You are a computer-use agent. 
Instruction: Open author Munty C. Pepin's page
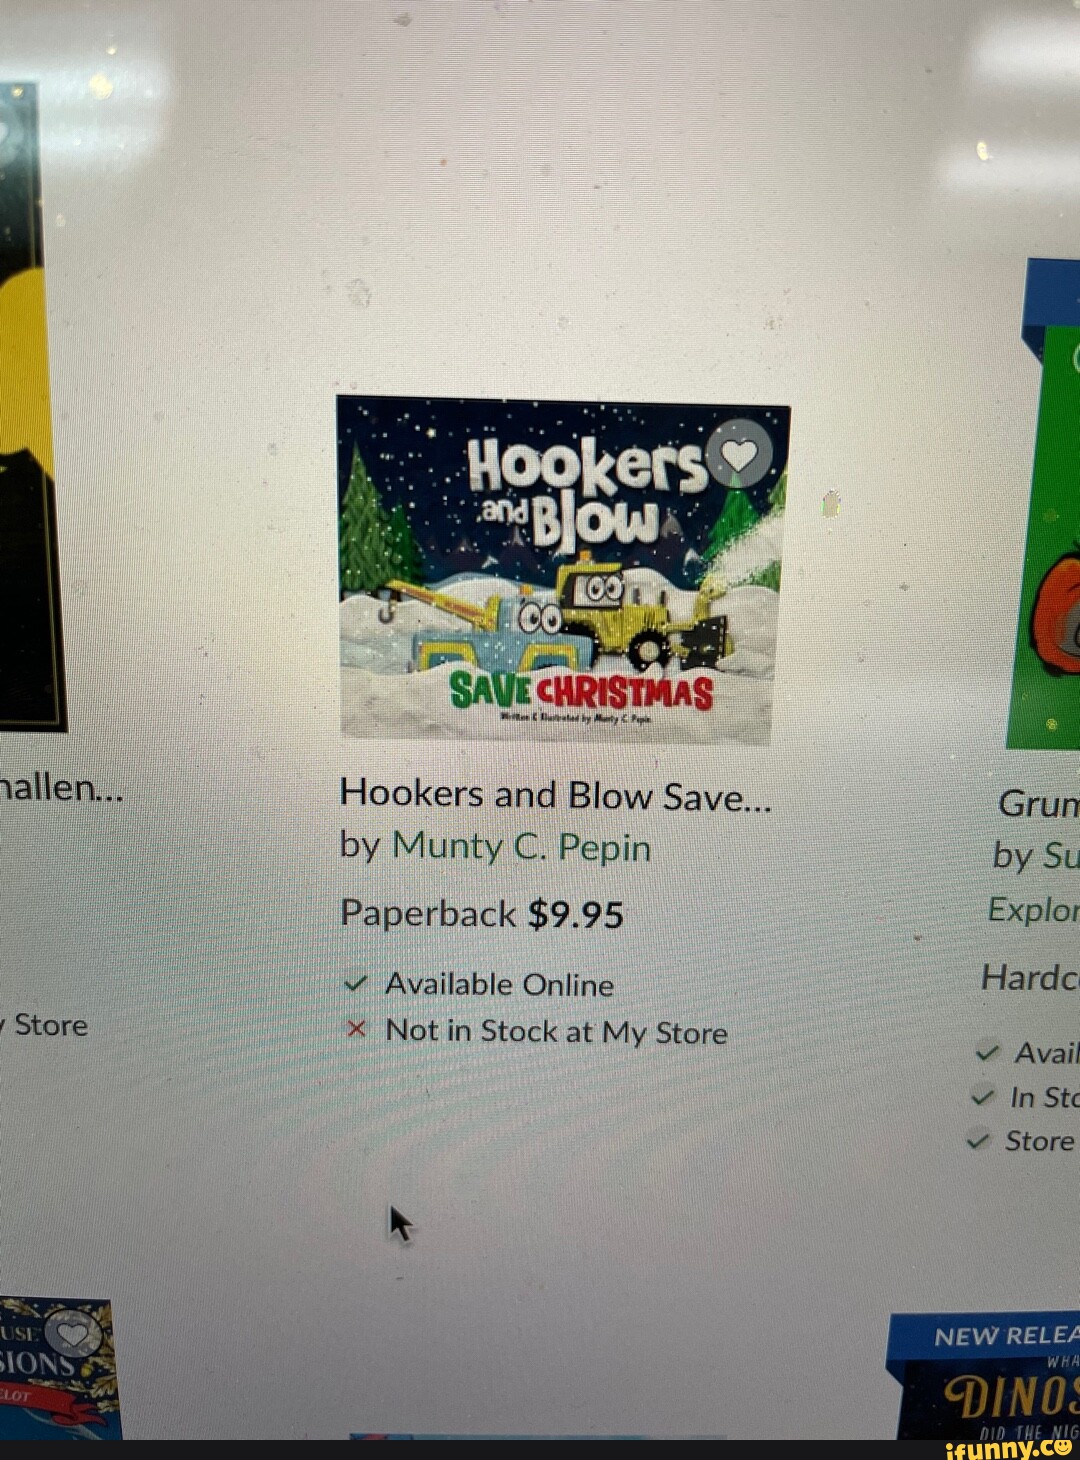coord(521,847)
